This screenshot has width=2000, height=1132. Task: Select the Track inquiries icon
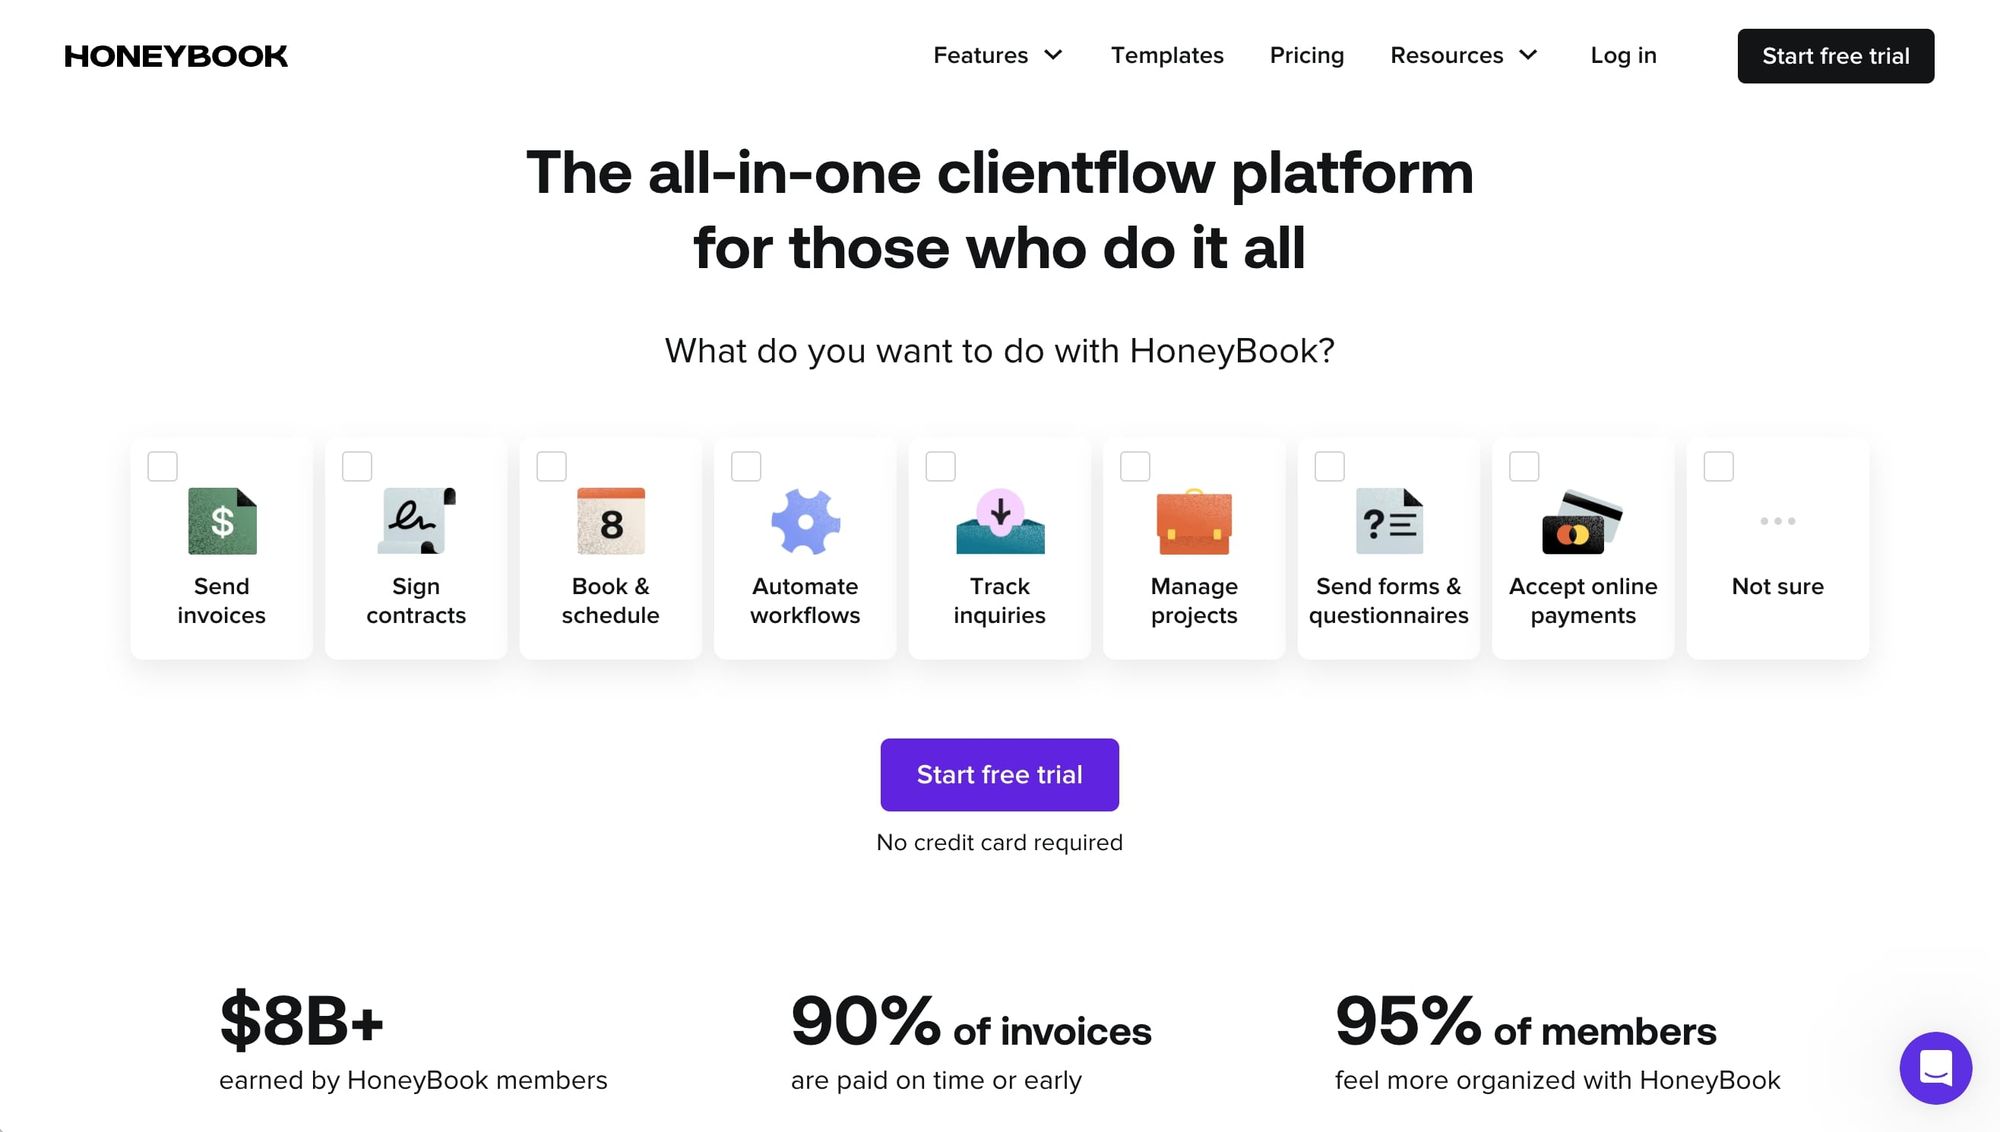(x=999, y=519)
